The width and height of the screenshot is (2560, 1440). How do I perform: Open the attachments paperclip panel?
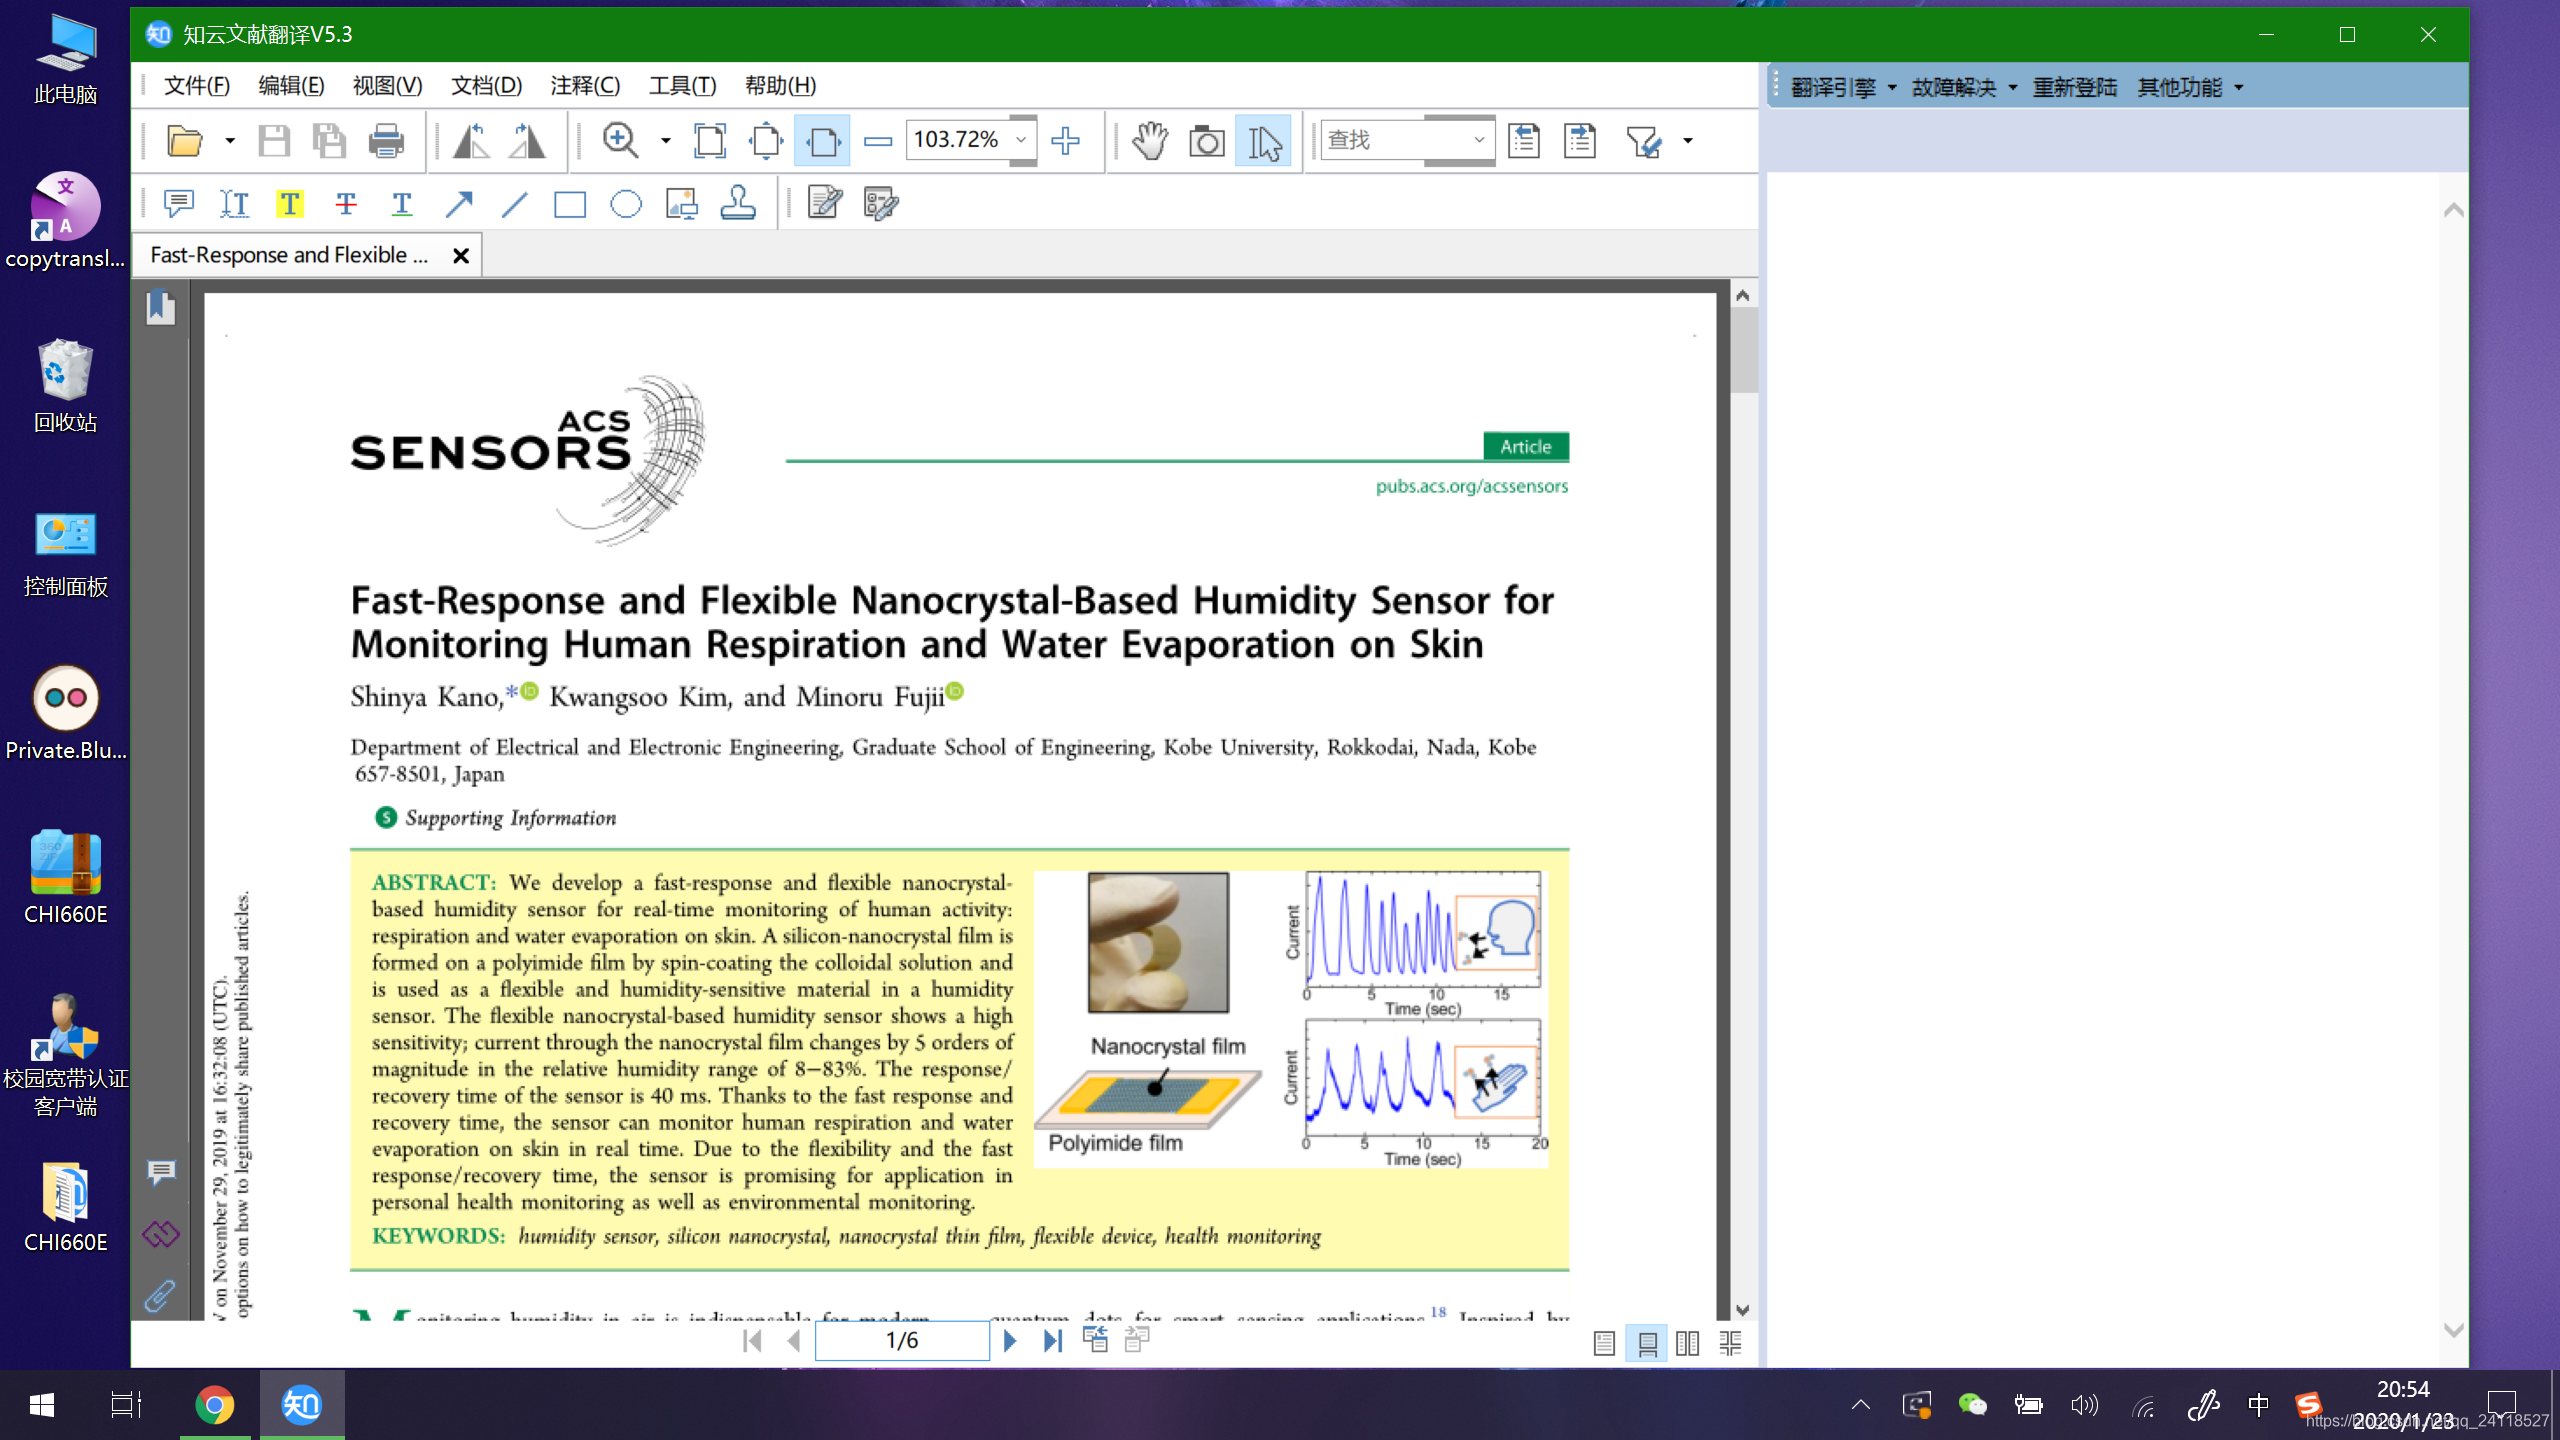[160, 1296]
